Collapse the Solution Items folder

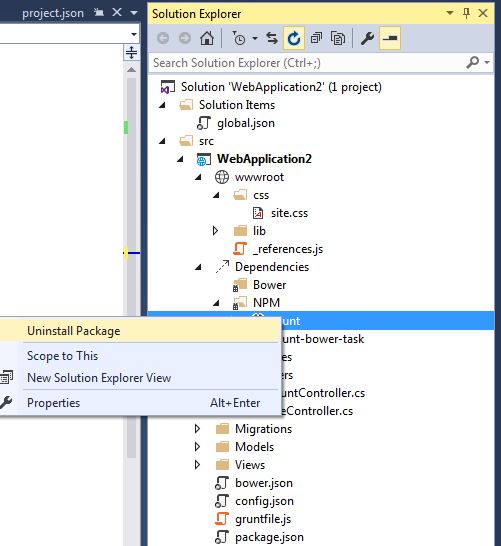pos(162,105)
